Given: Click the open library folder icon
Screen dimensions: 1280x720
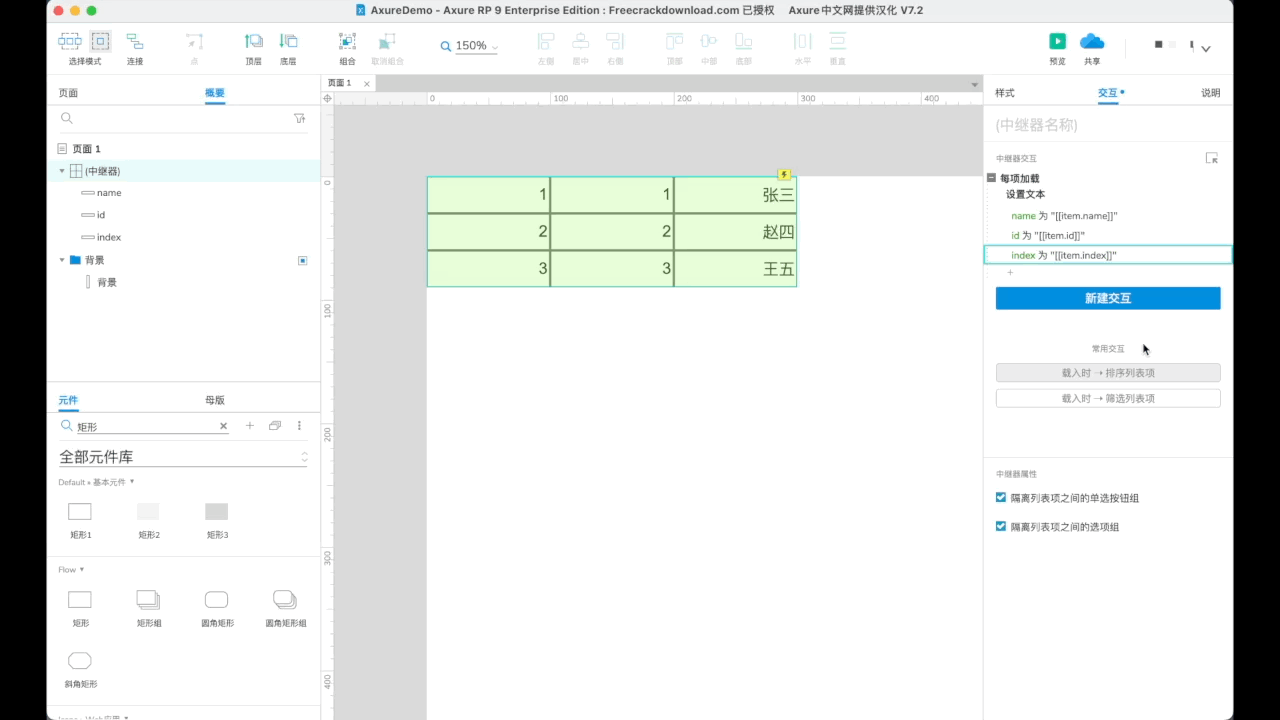Looking at the screenshot, I should point(275,426).
